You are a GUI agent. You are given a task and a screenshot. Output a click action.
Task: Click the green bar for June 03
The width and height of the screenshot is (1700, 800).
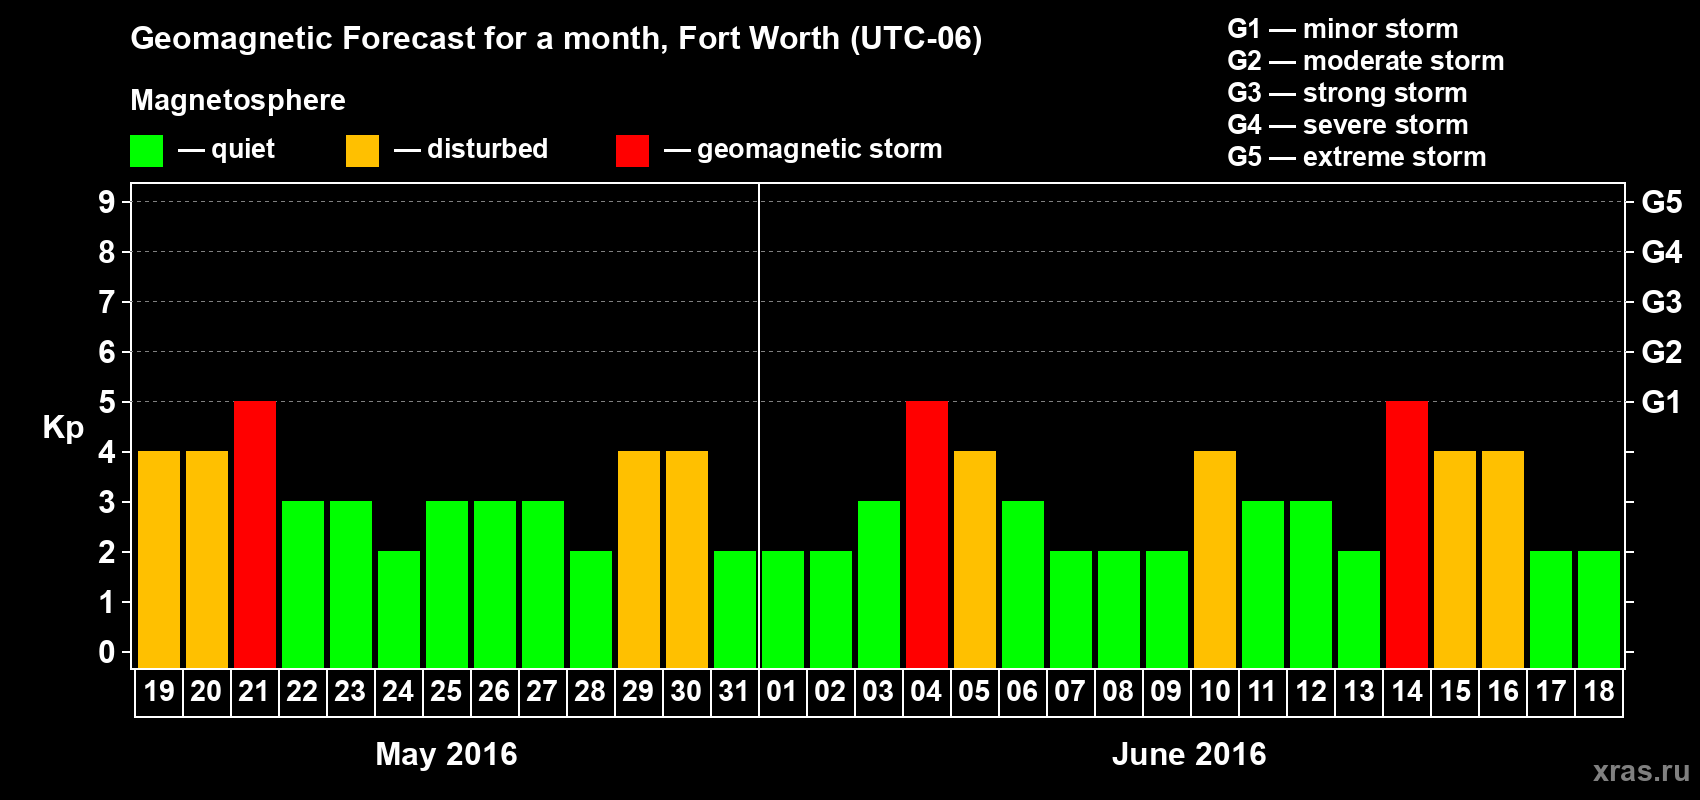pos(879,585)
